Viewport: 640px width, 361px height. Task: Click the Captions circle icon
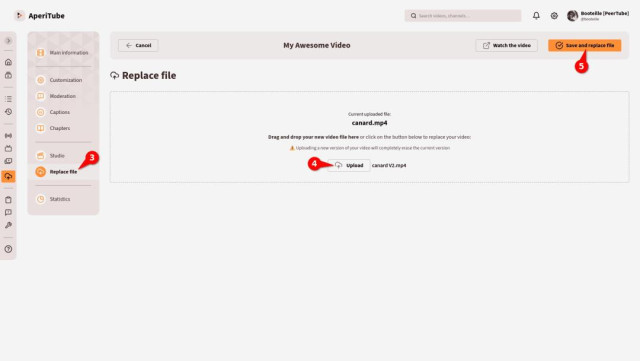(x=40, y=112)
